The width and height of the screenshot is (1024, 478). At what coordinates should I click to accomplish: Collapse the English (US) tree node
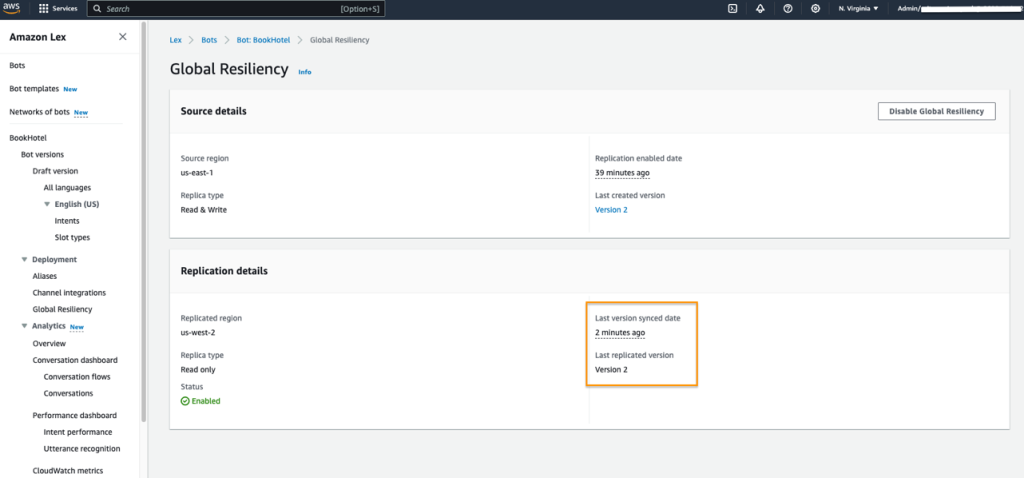(47, 204)
